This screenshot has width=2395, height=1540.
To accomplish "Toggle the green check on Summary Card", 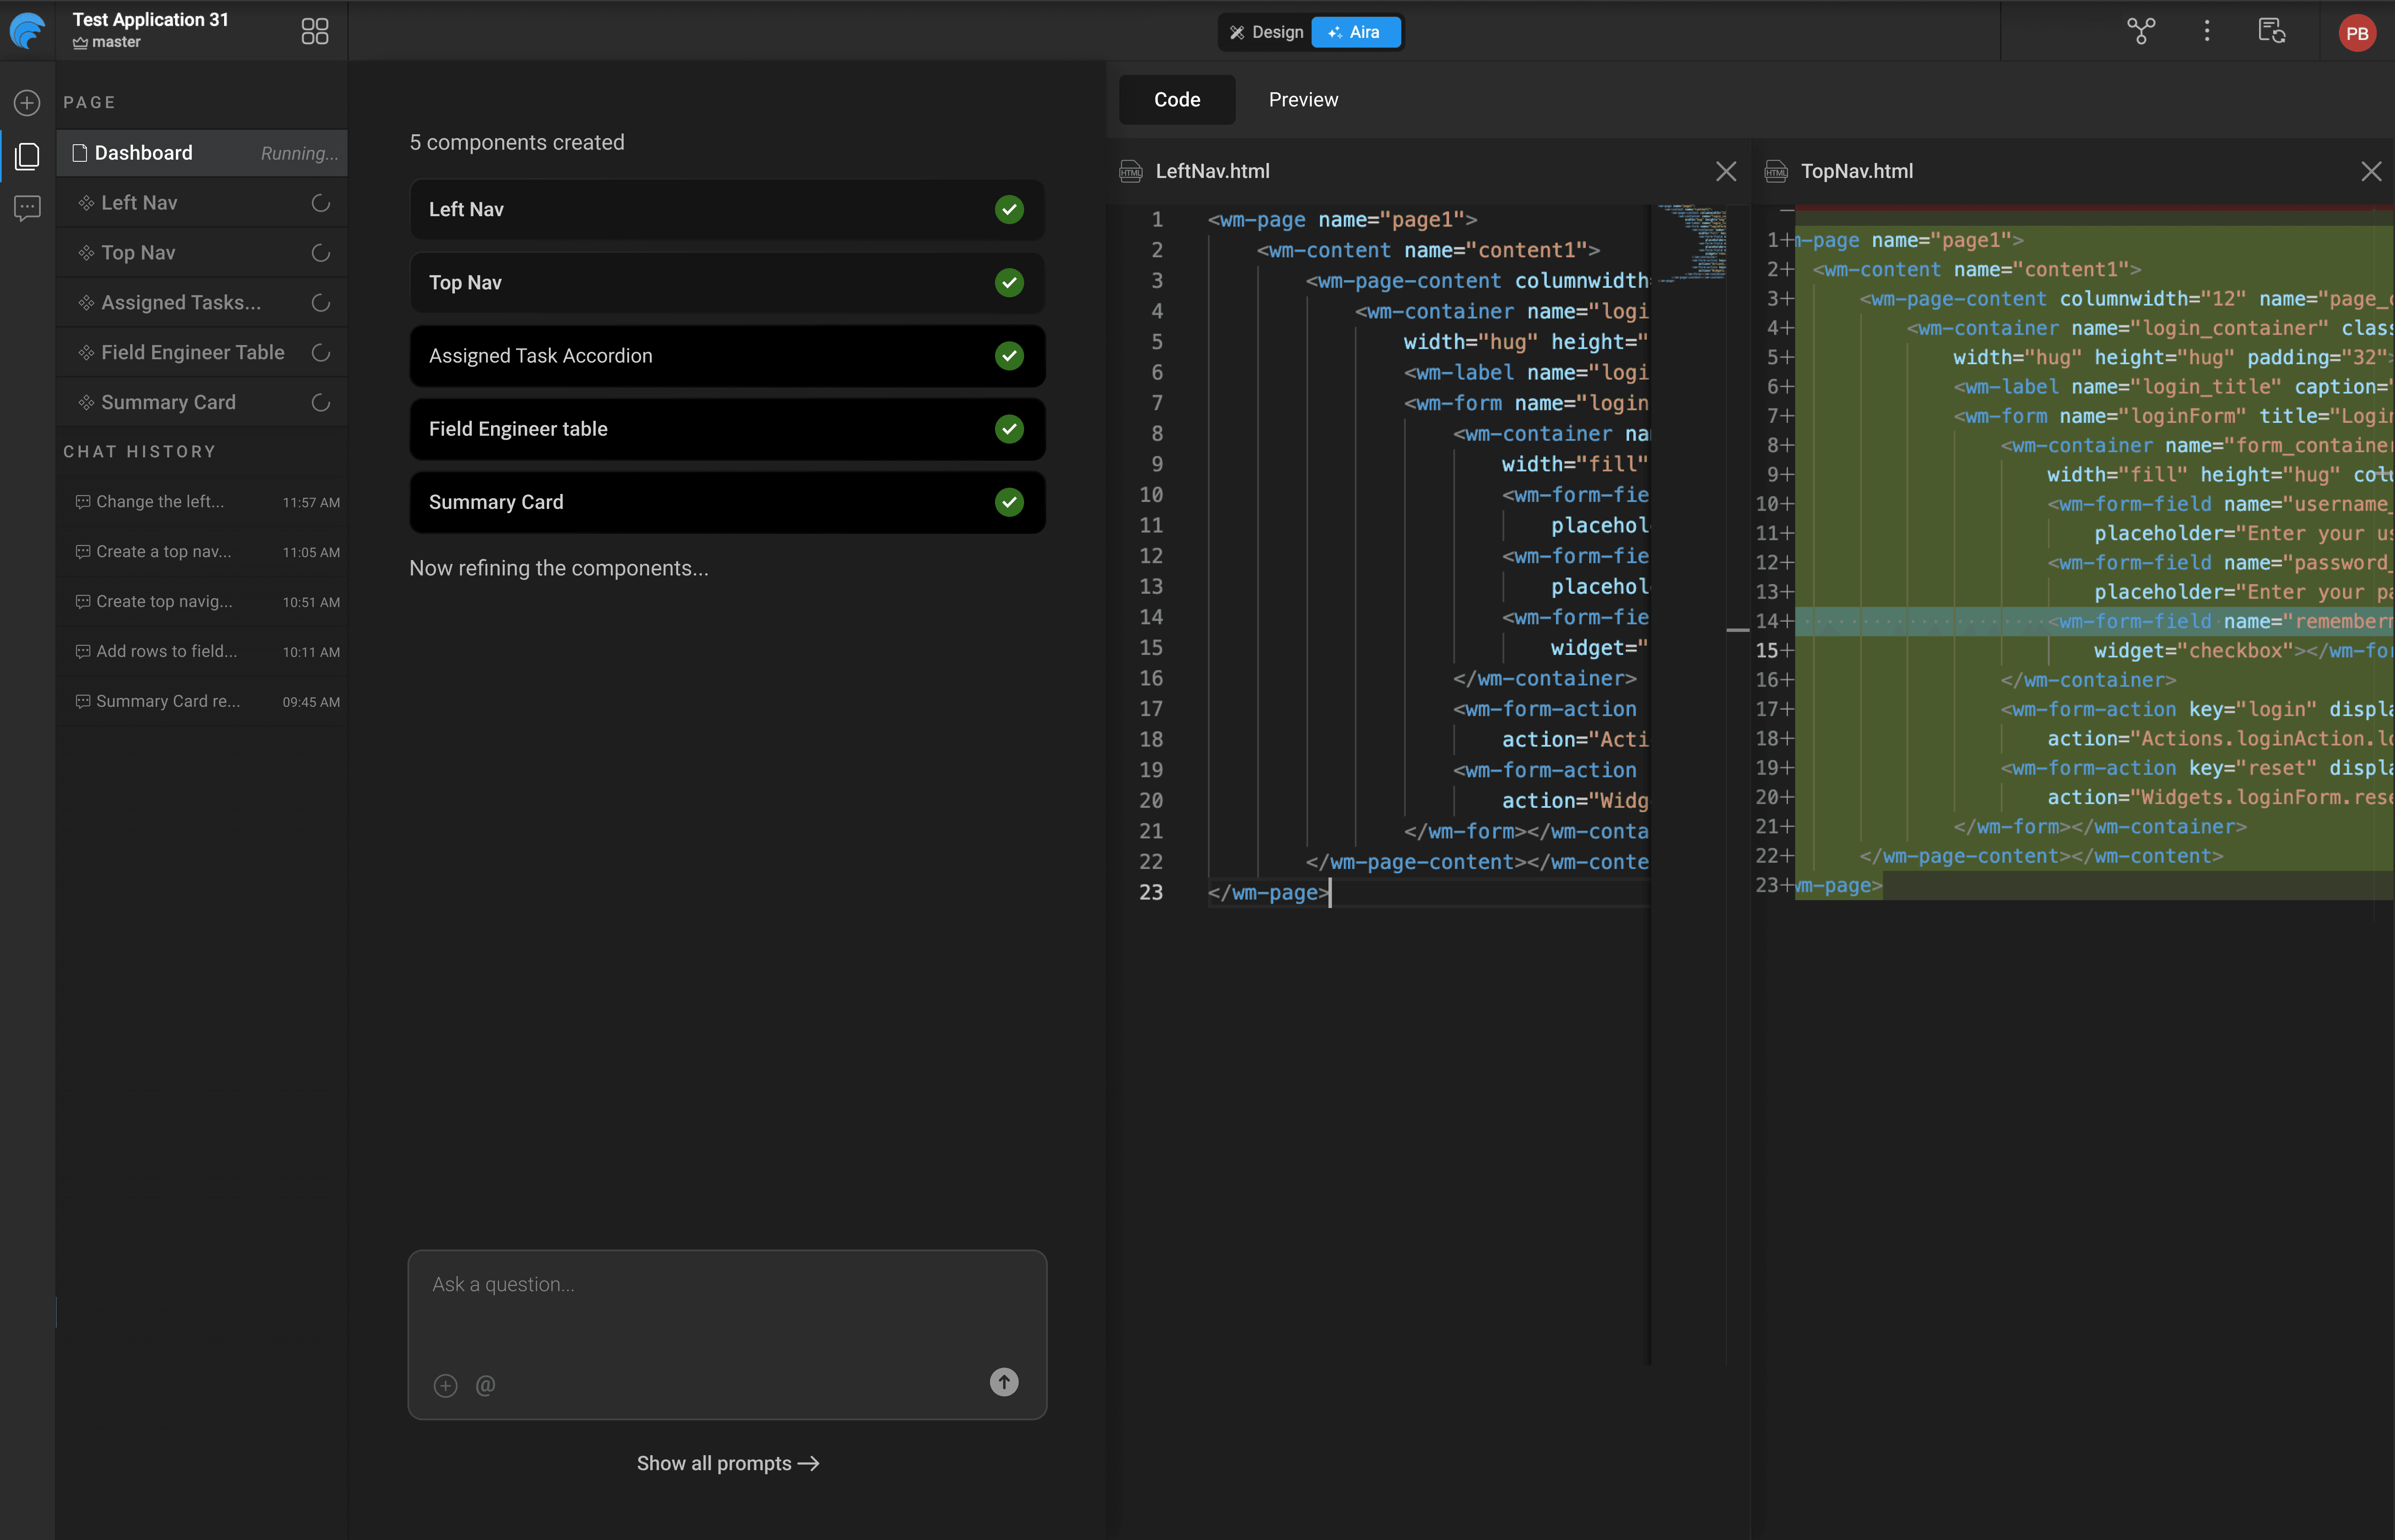I will 1009,502.
